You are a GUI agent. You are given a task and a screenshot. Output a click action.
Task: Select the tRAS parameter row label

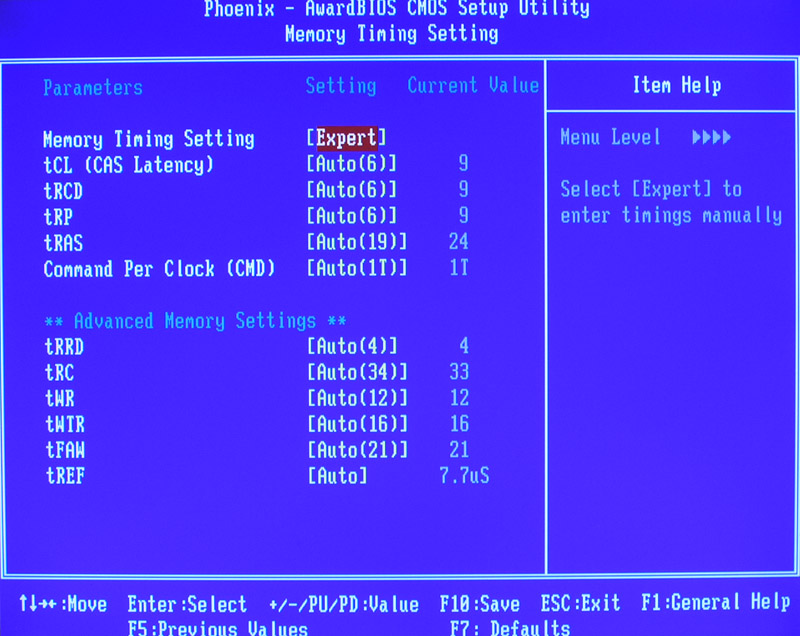63,243
